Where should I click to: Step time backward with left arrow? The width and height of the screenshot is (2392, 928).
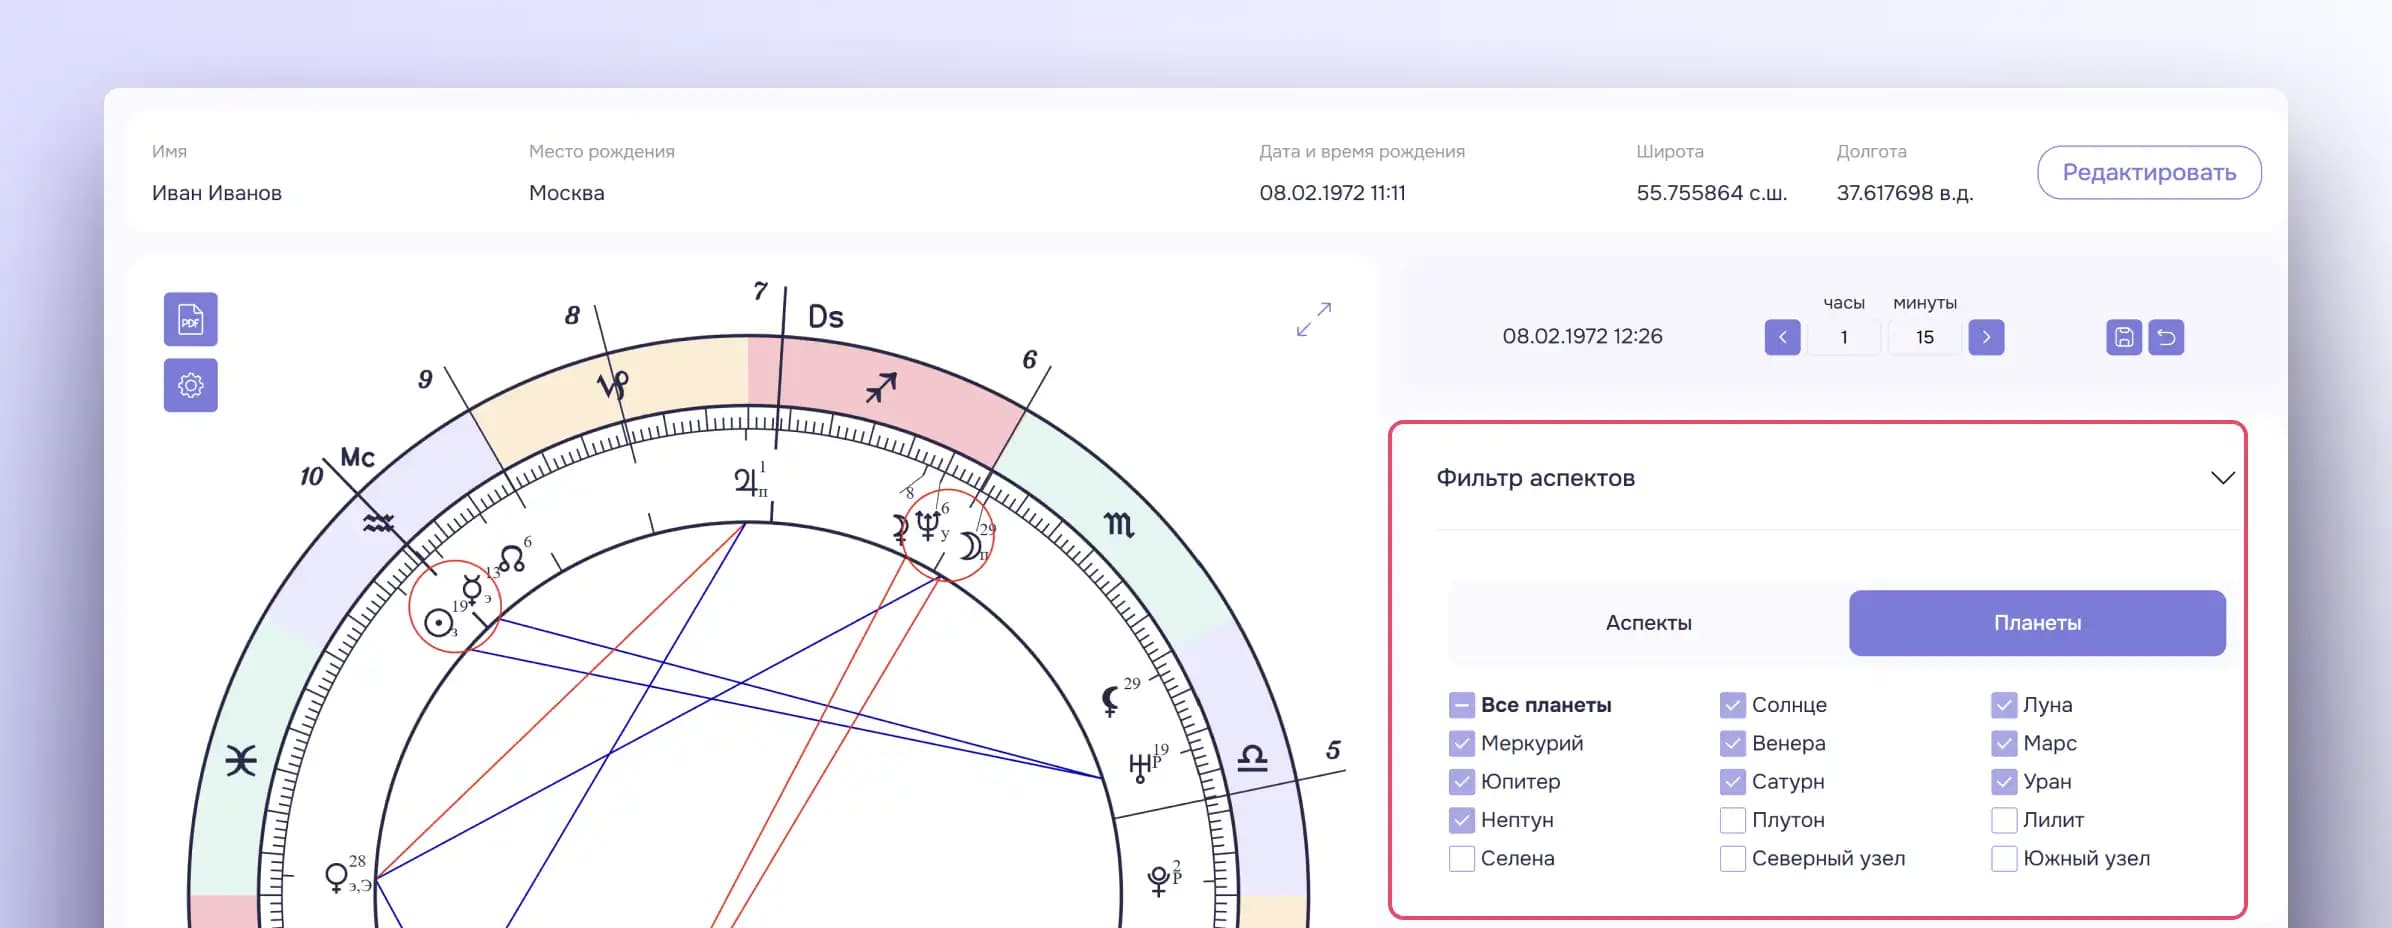point(1782,337)
